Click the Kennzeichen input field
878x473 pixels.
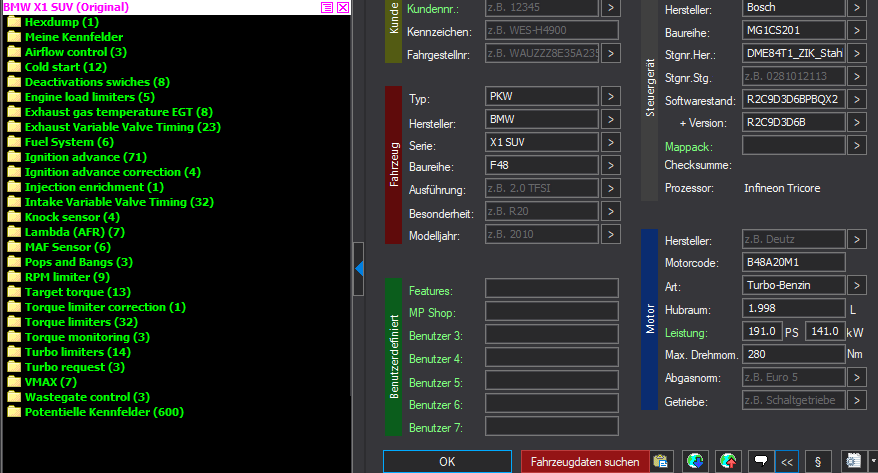pyautogui.click(x=552, y=30)
